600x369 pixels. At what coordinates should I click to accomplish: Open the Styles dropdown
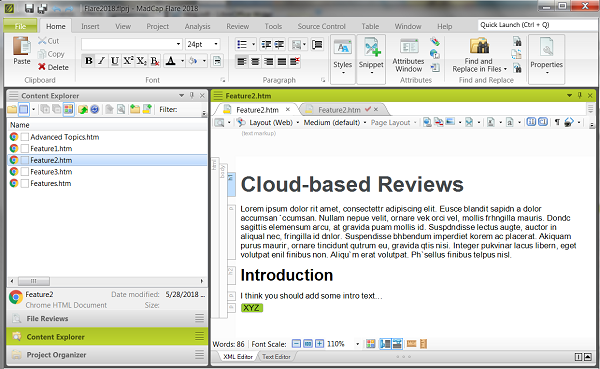pyautogui.click(x=343, y=56)
